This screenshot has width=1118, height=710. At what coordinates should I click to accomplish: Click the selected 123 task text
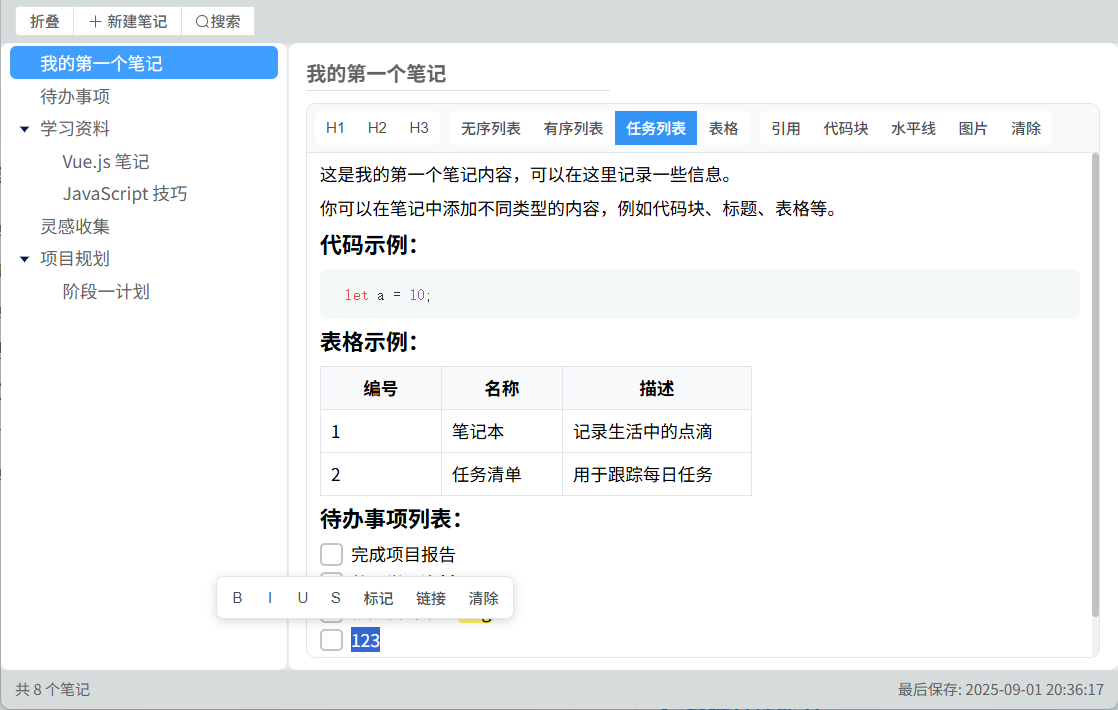coord(365,640)
